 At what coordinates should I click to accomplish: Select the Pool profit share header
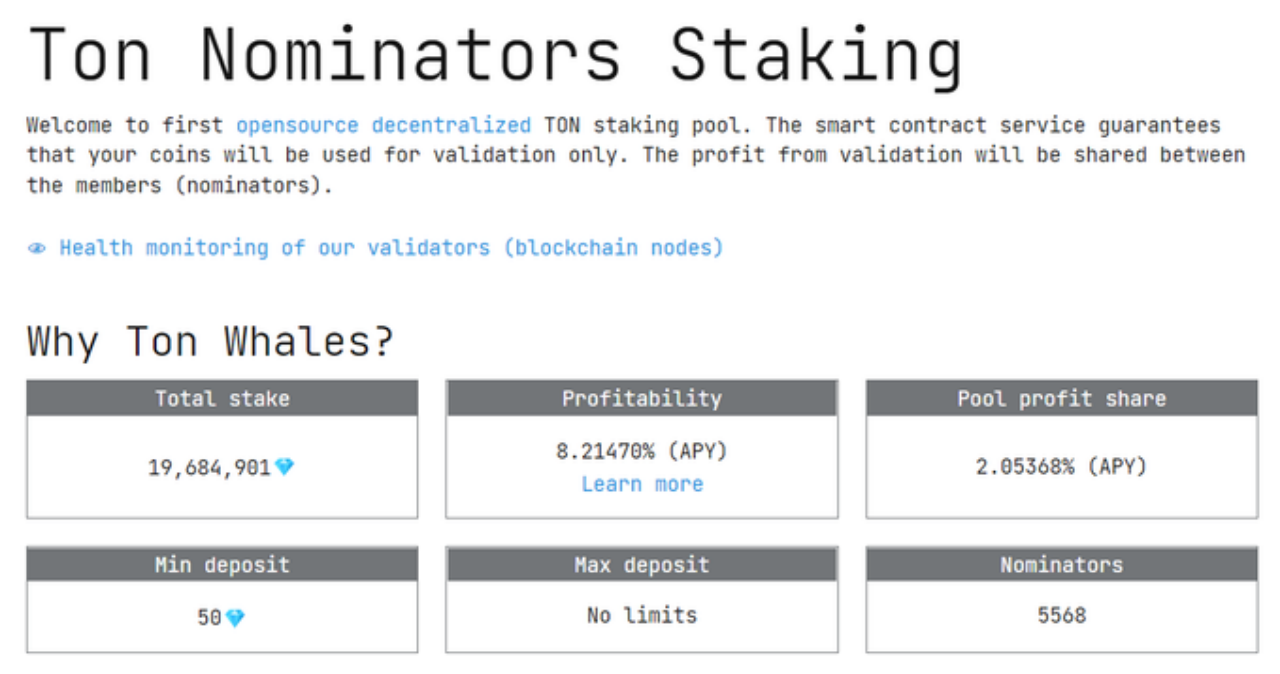coord(1062,398)
